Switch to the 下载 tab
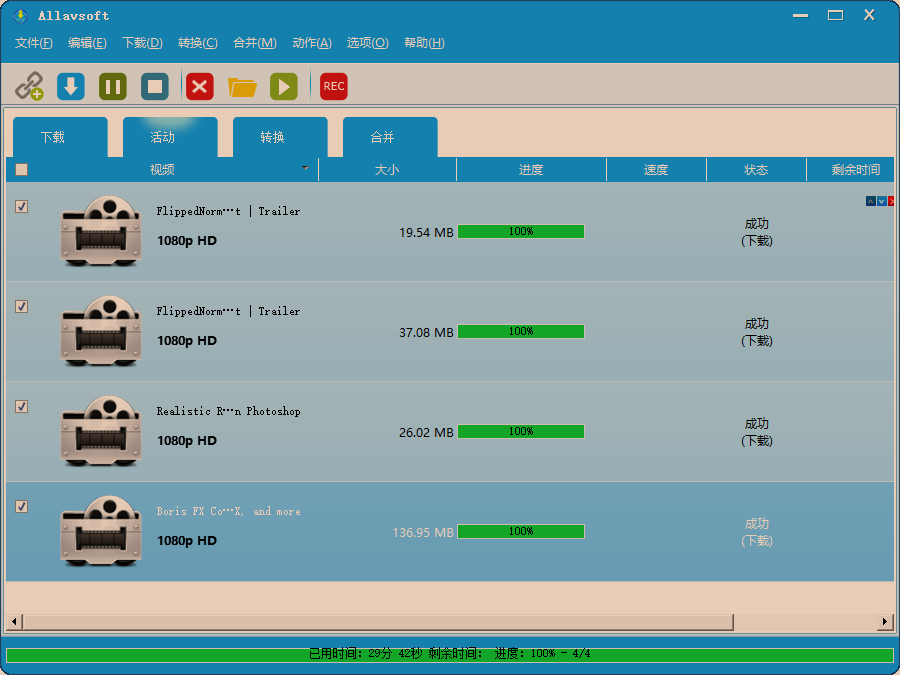 (x=60, y=137)
